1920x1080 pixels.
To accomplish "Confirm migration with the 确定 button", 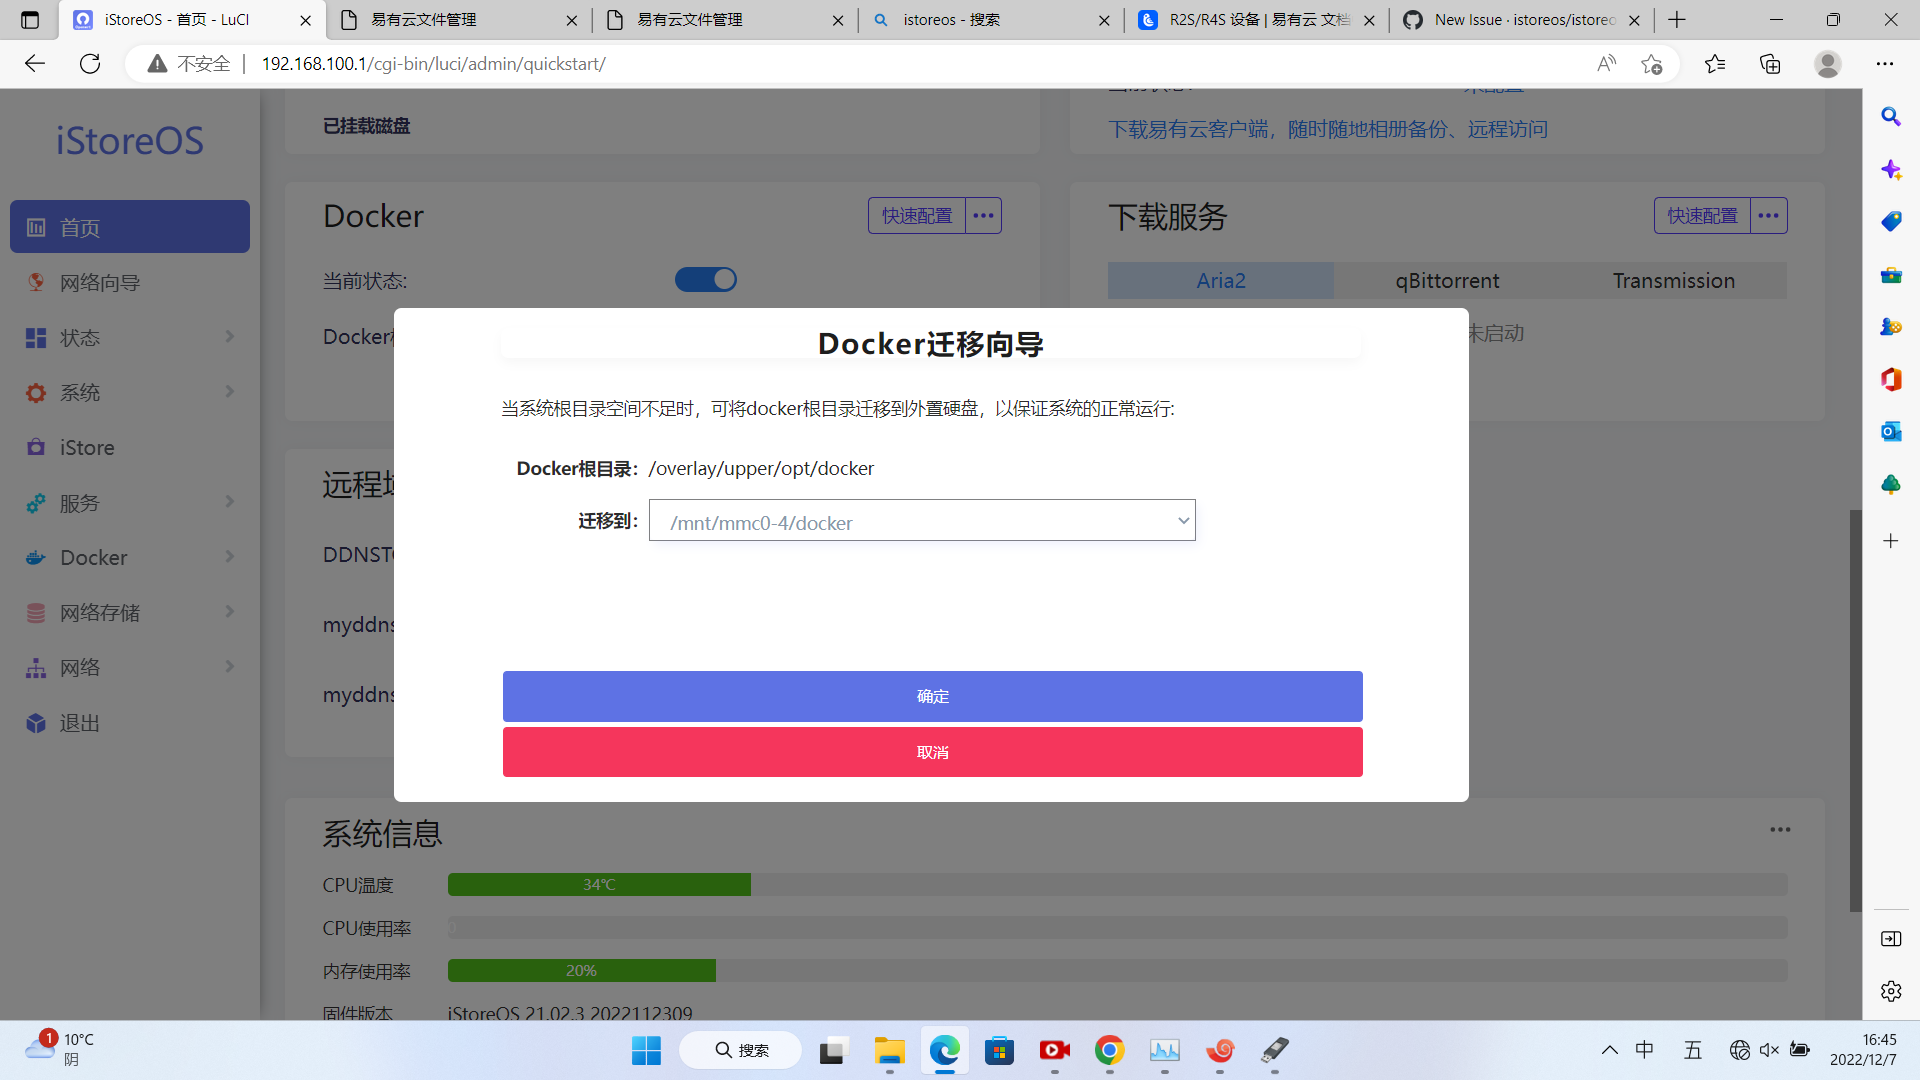I will (x=931, y=696).
